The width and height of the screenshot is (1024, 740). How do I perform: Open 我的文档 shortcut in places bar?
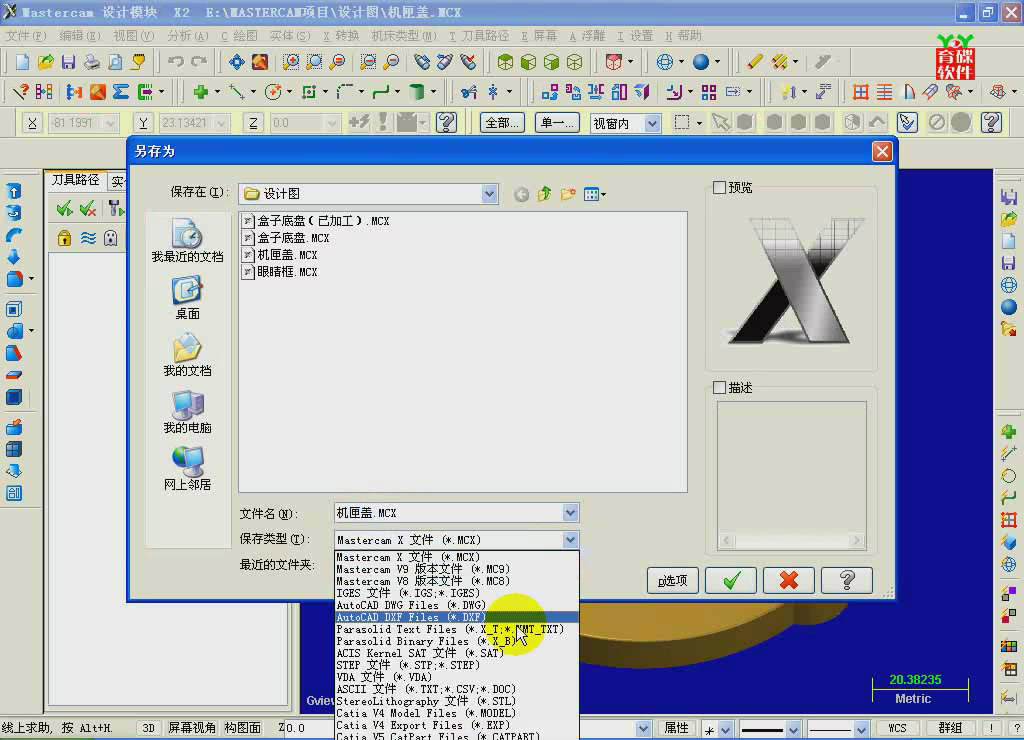[x=187, y=355]
